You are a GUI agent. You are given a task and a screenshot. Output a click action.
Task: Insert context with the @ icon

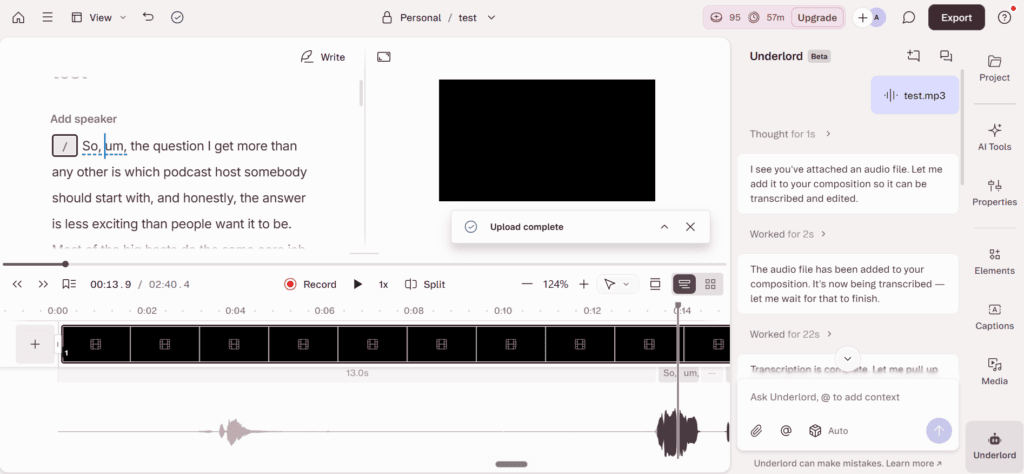coord(786,430)
